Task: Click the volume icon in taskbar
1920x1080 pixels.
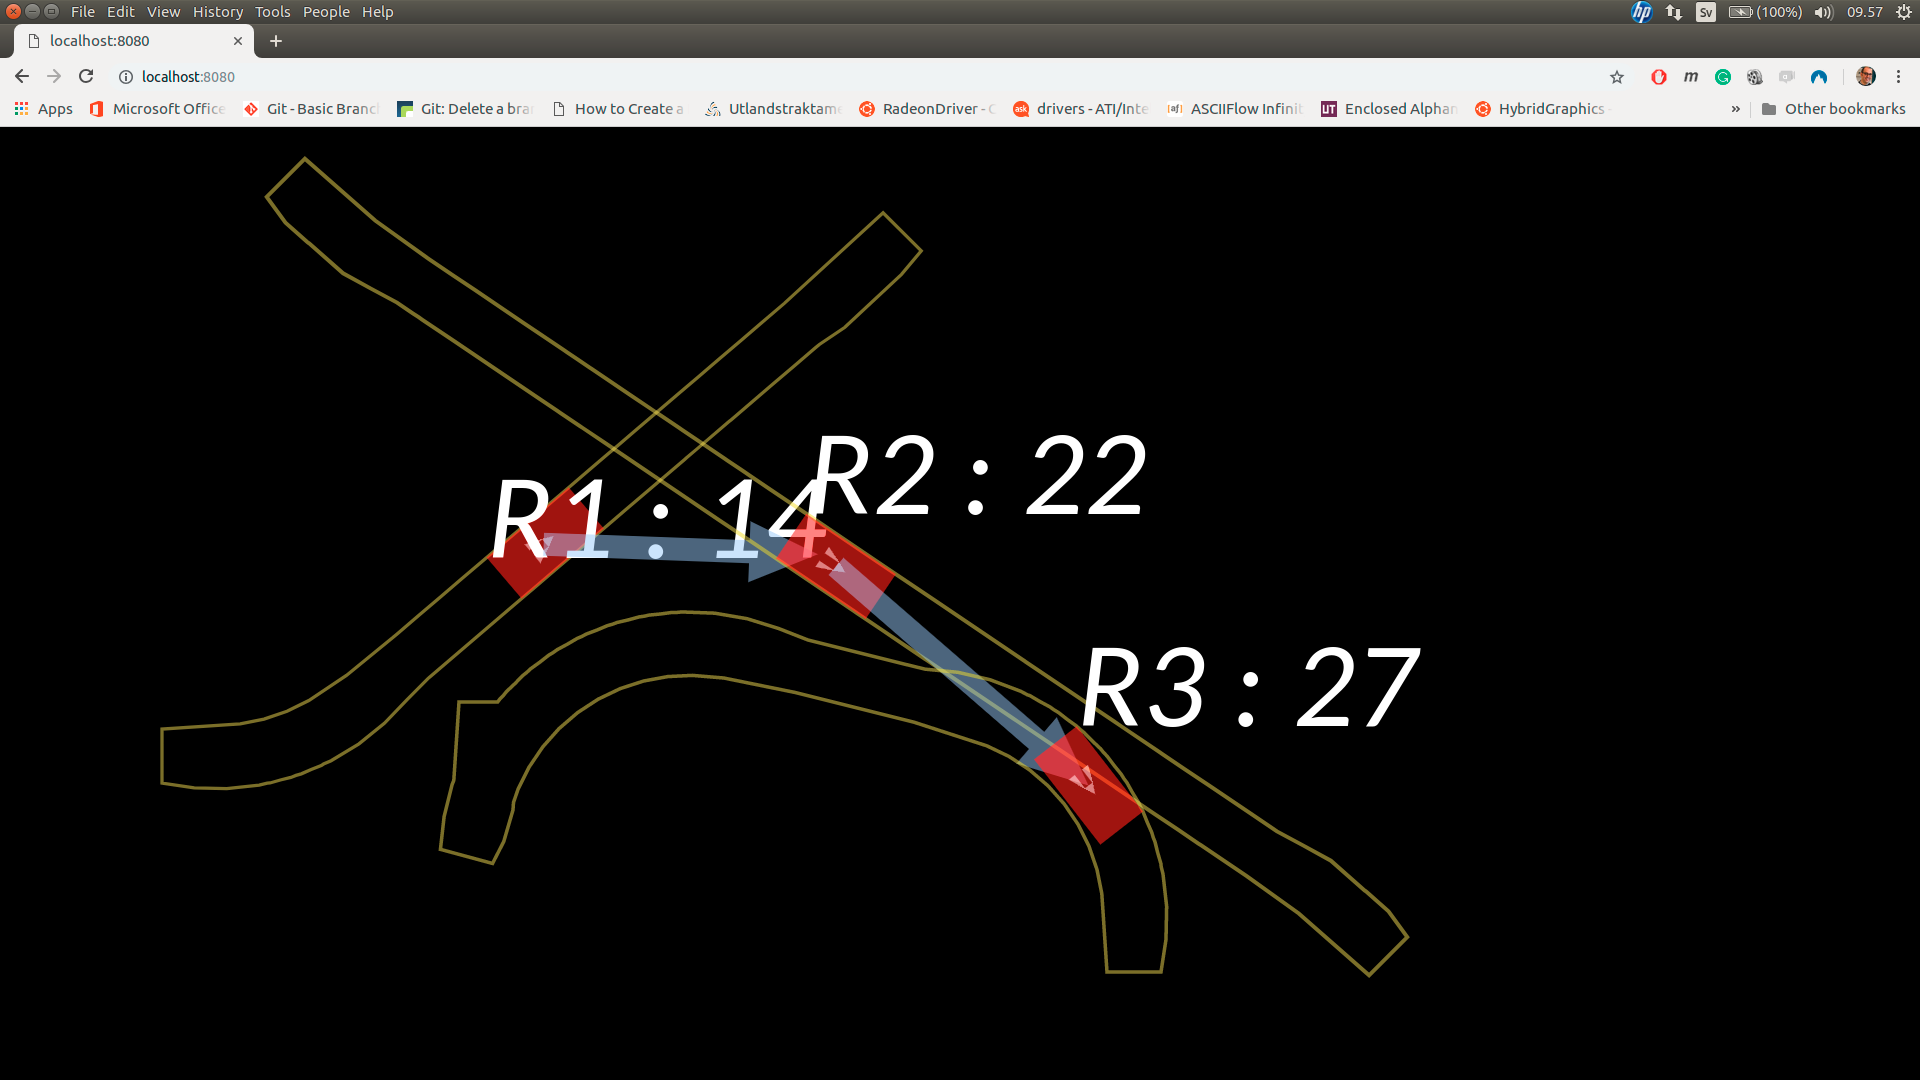Action: point(1824,12)
